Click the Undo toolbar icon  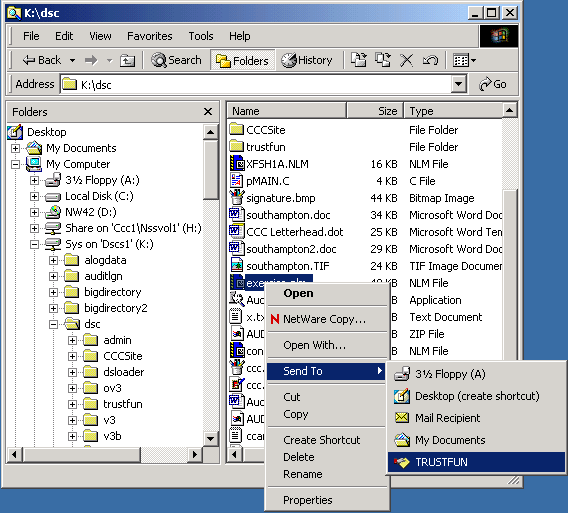430,60
